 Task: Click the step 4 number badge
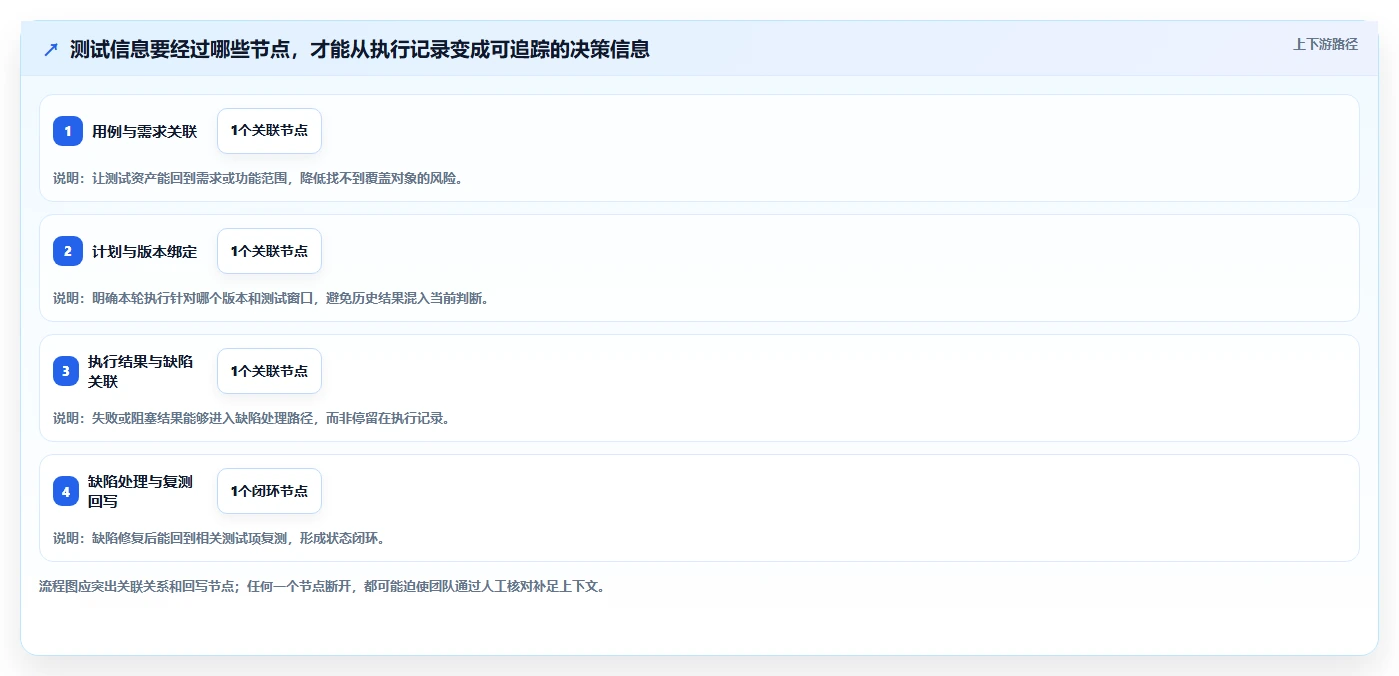click(x=65, y=491)
